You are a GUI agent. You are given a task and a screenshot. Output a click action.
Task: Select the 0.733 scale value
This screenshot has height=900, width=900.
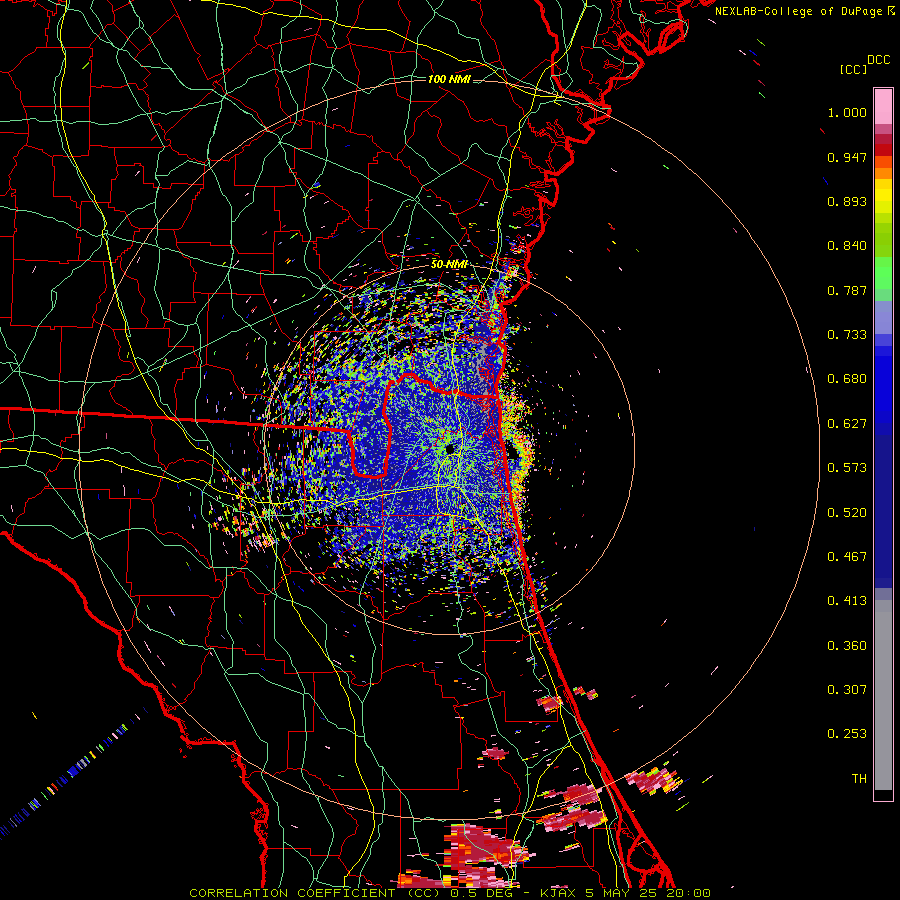coord(847,335)
